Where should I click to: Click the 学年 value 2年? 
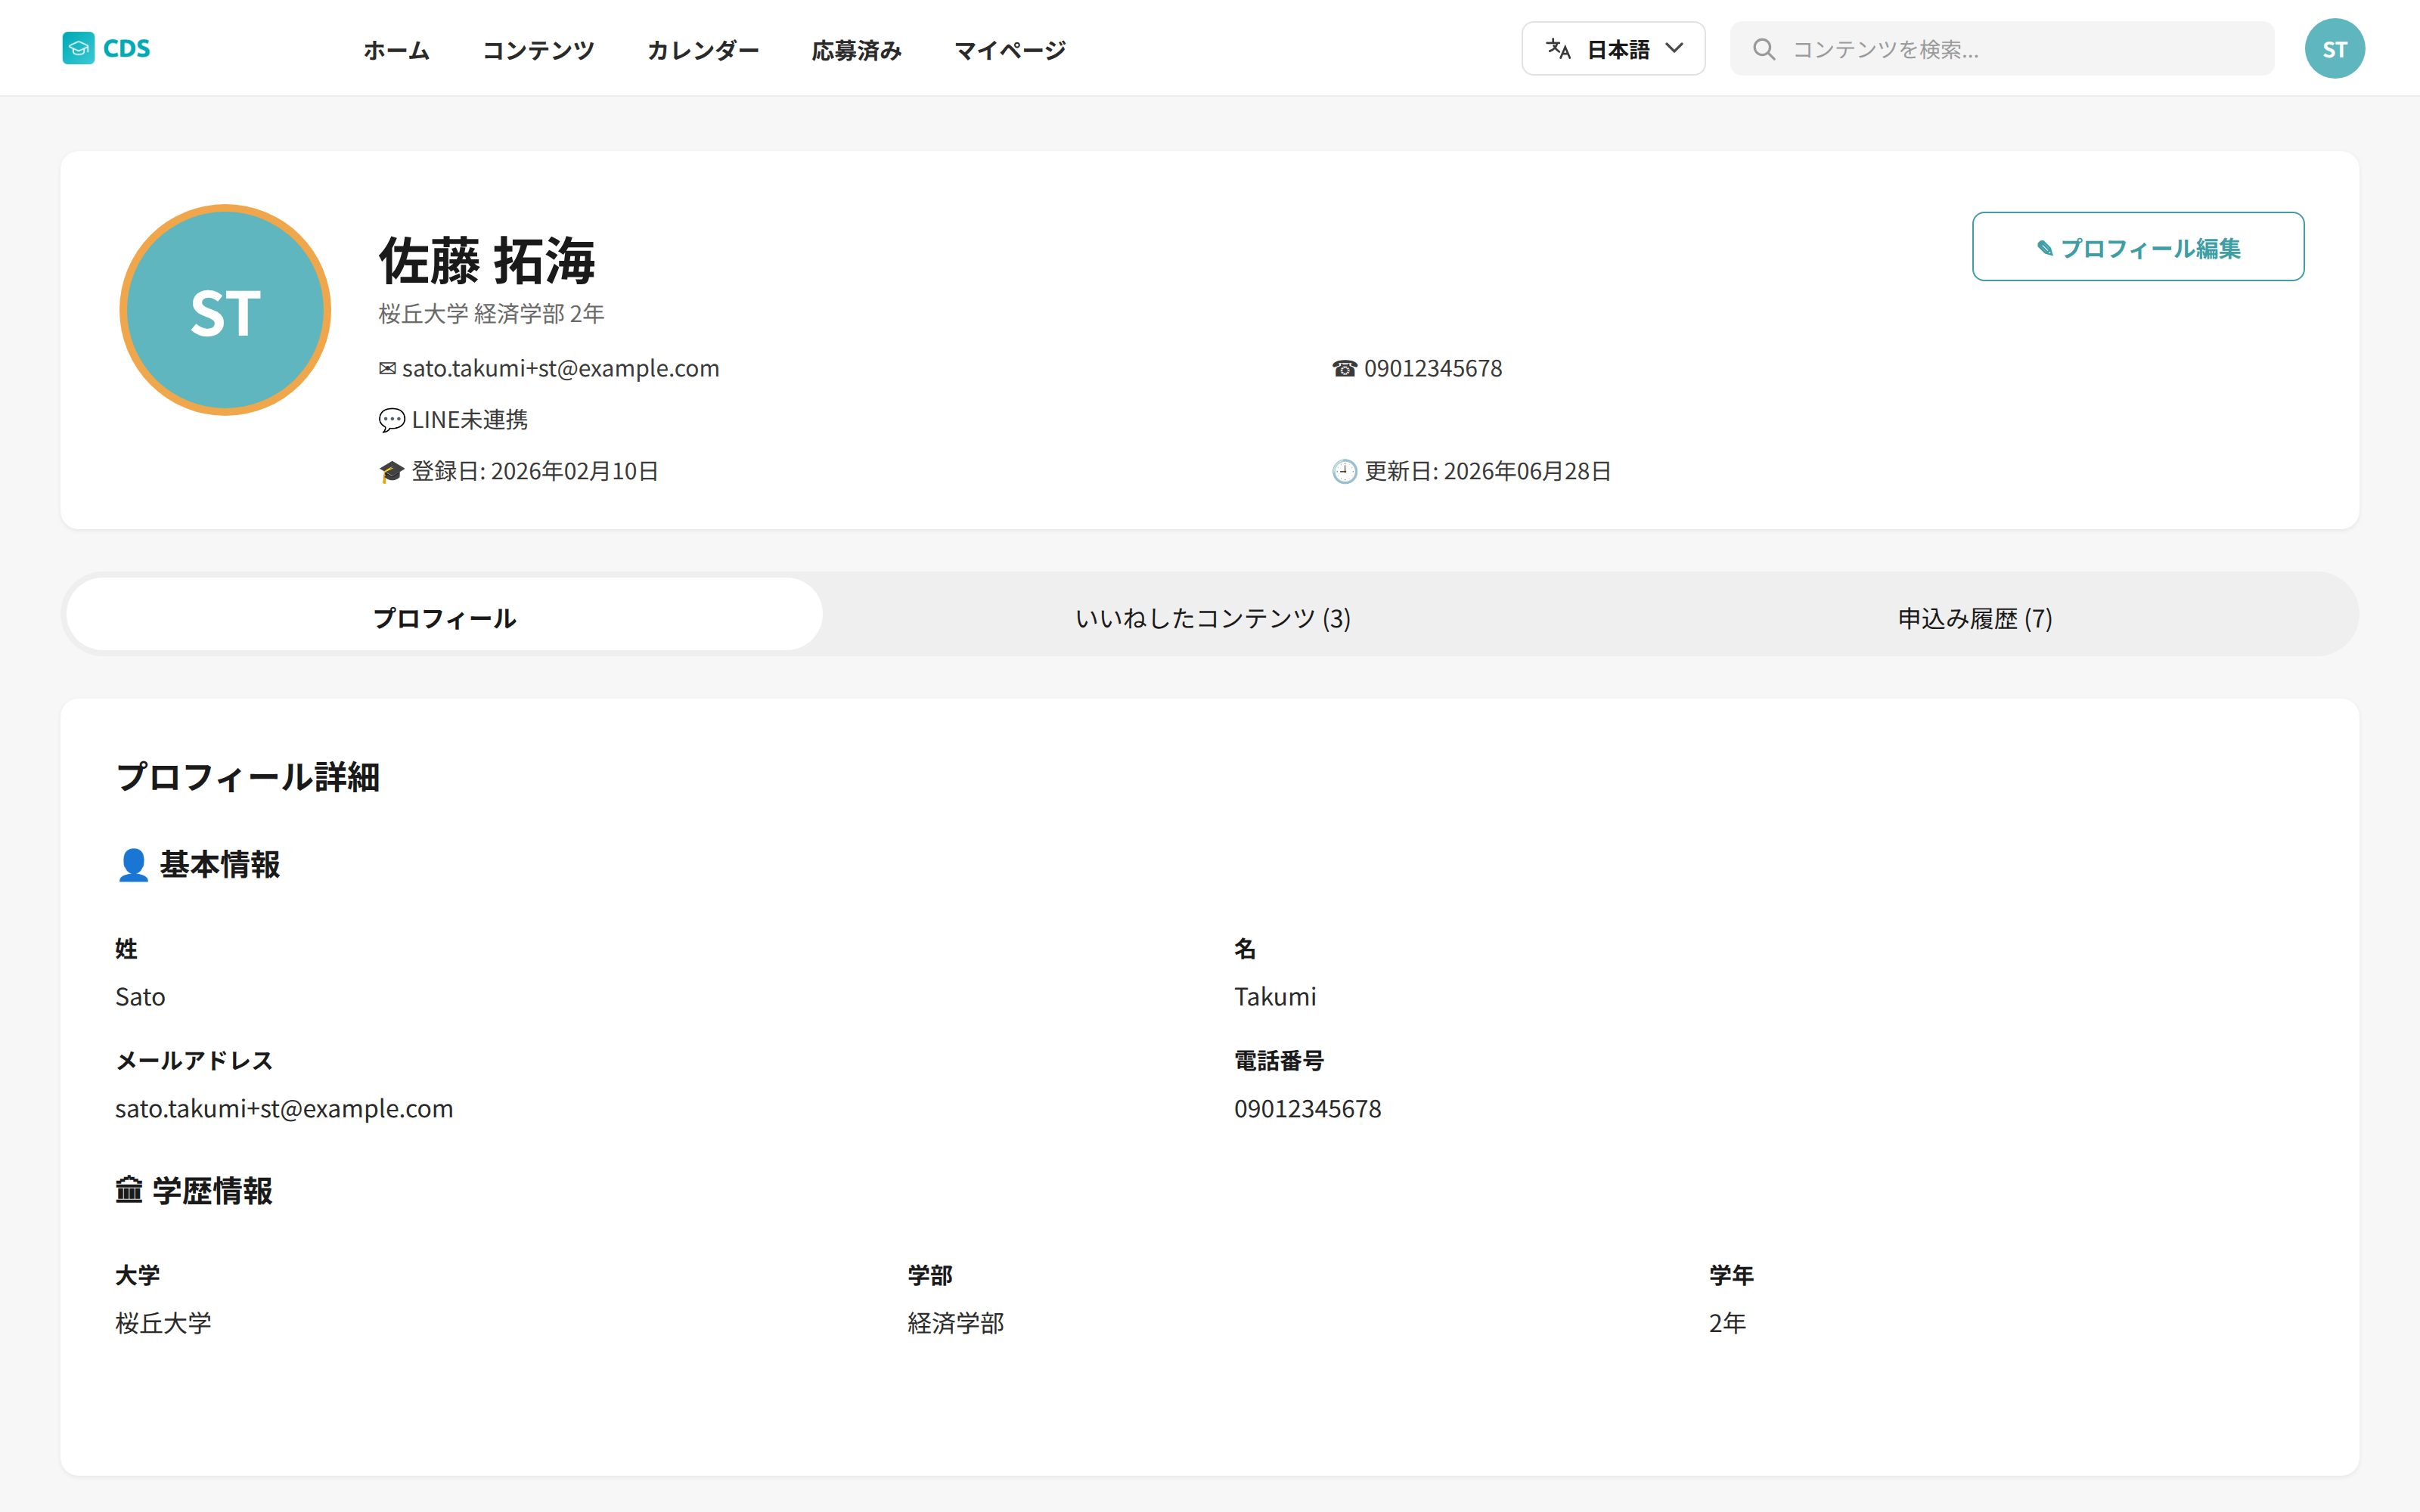click(1727, 1323)
